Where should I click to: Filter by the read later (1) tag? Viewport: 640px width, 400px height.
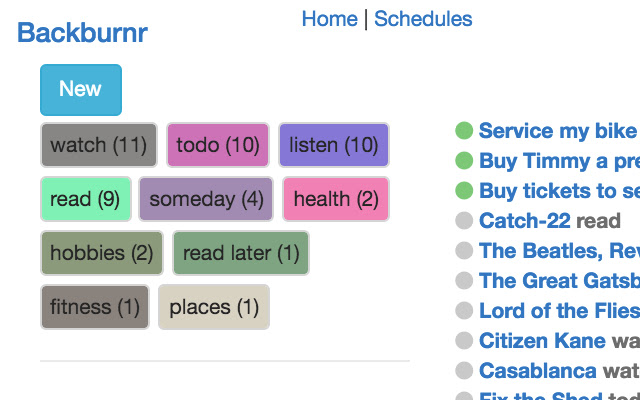tap(241, 253)
